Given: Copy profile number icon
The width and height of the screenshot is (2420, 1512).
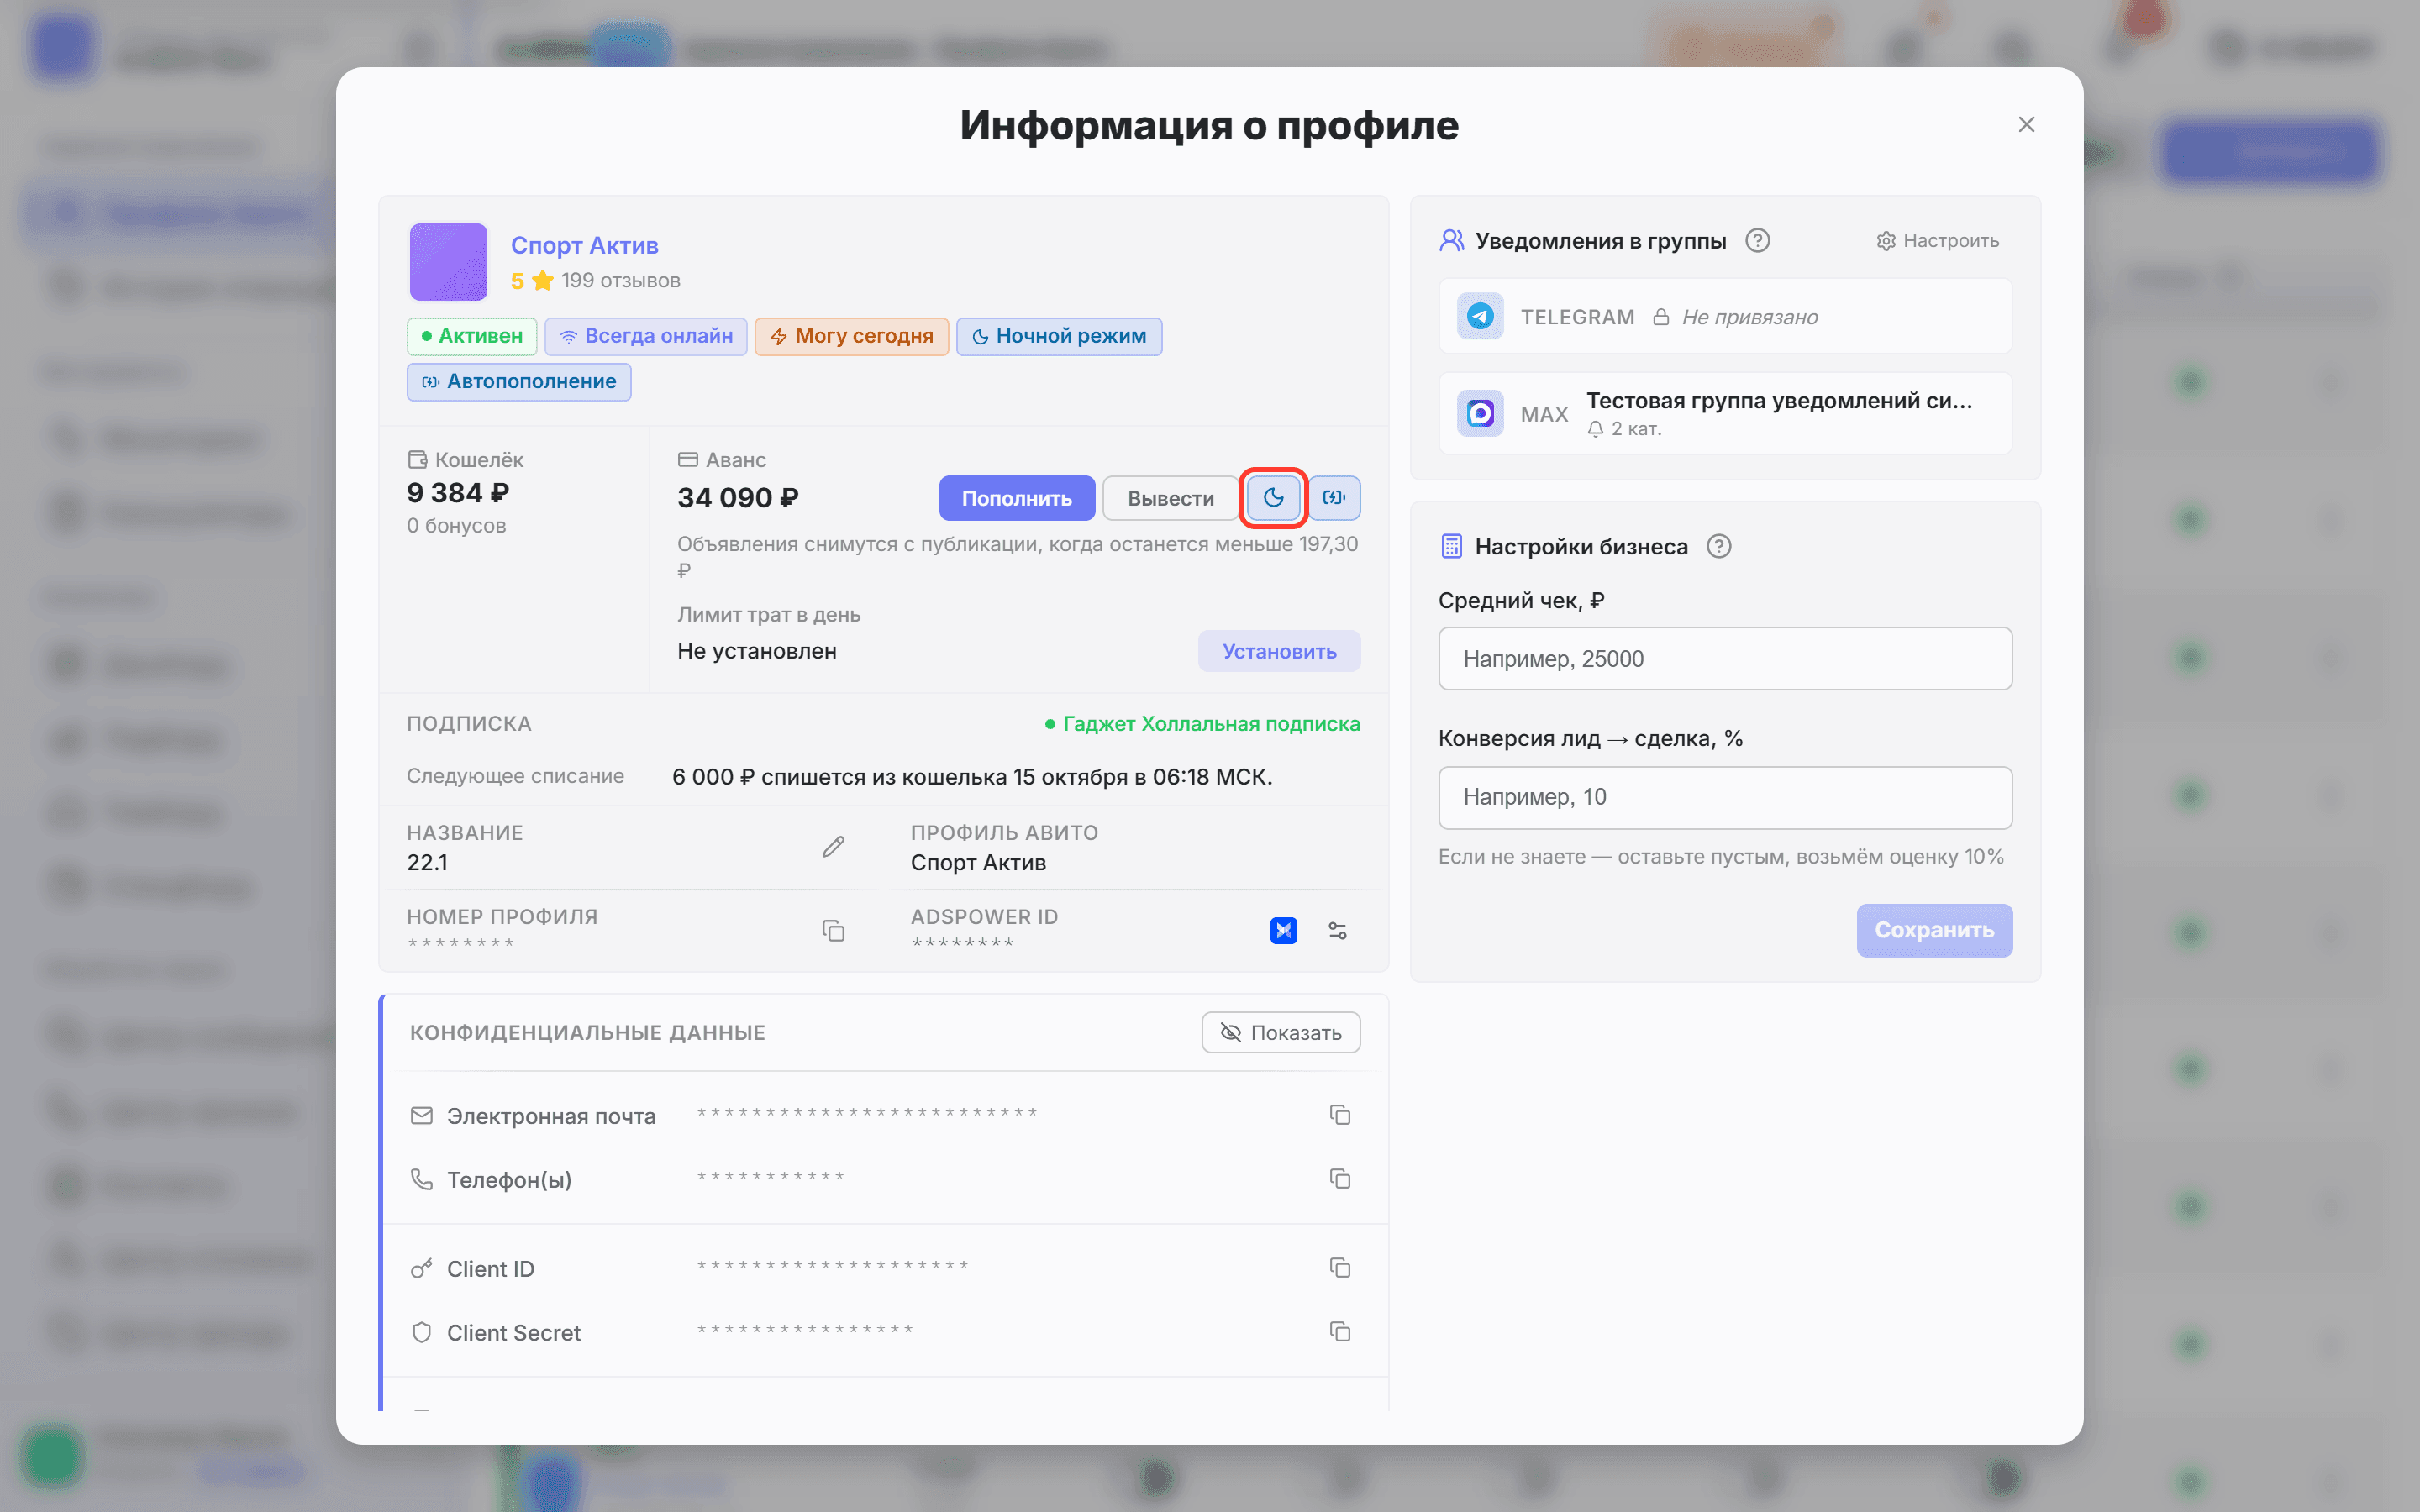Looking at the screenshot, I should pos(833,930).
